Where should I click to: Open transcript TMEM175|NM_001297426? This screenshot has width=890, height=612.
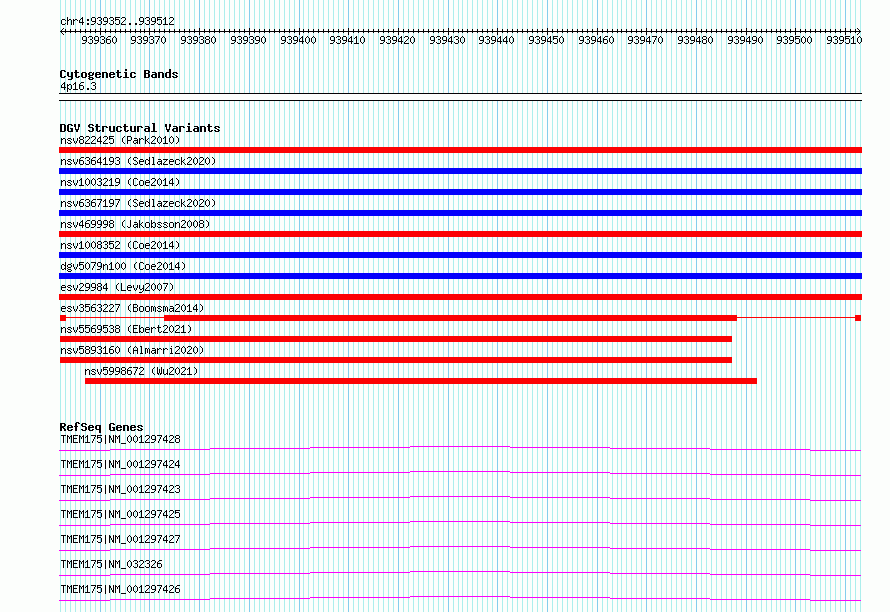point(120,589)
